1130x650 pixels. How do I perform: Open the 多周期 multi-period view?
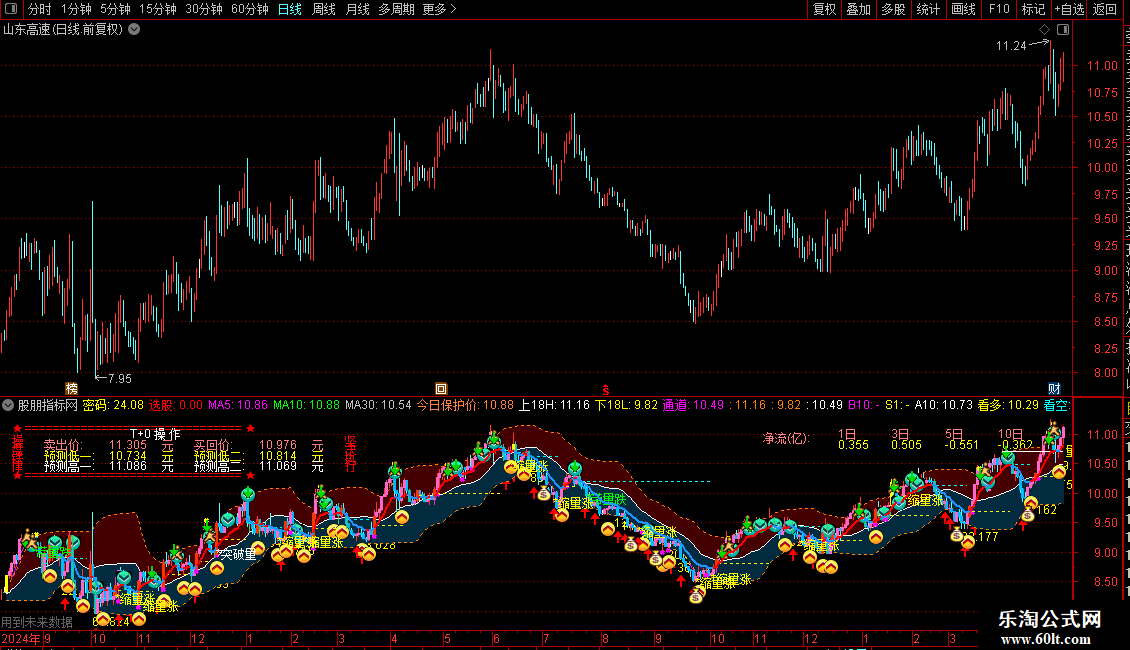[x=396, y=9]
